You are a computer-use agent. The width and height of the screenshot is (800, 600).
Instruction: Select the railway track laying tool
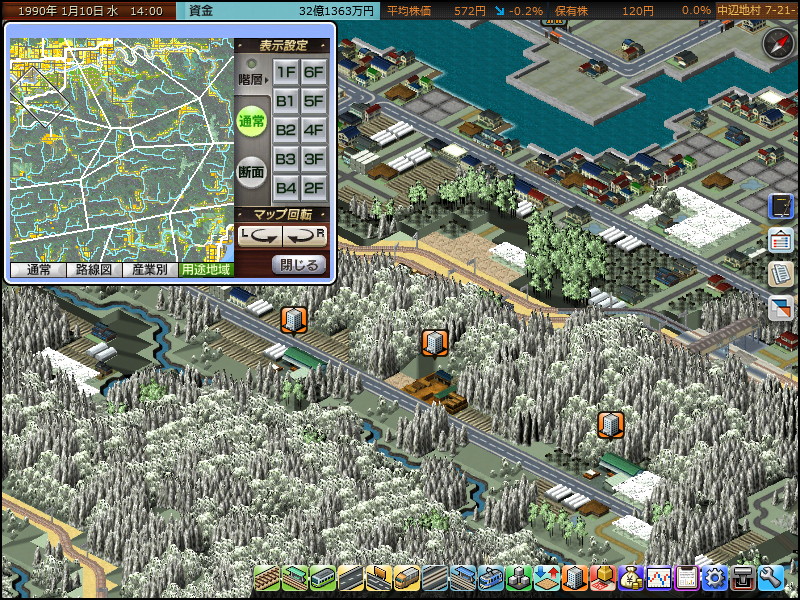tap(266, 578)
